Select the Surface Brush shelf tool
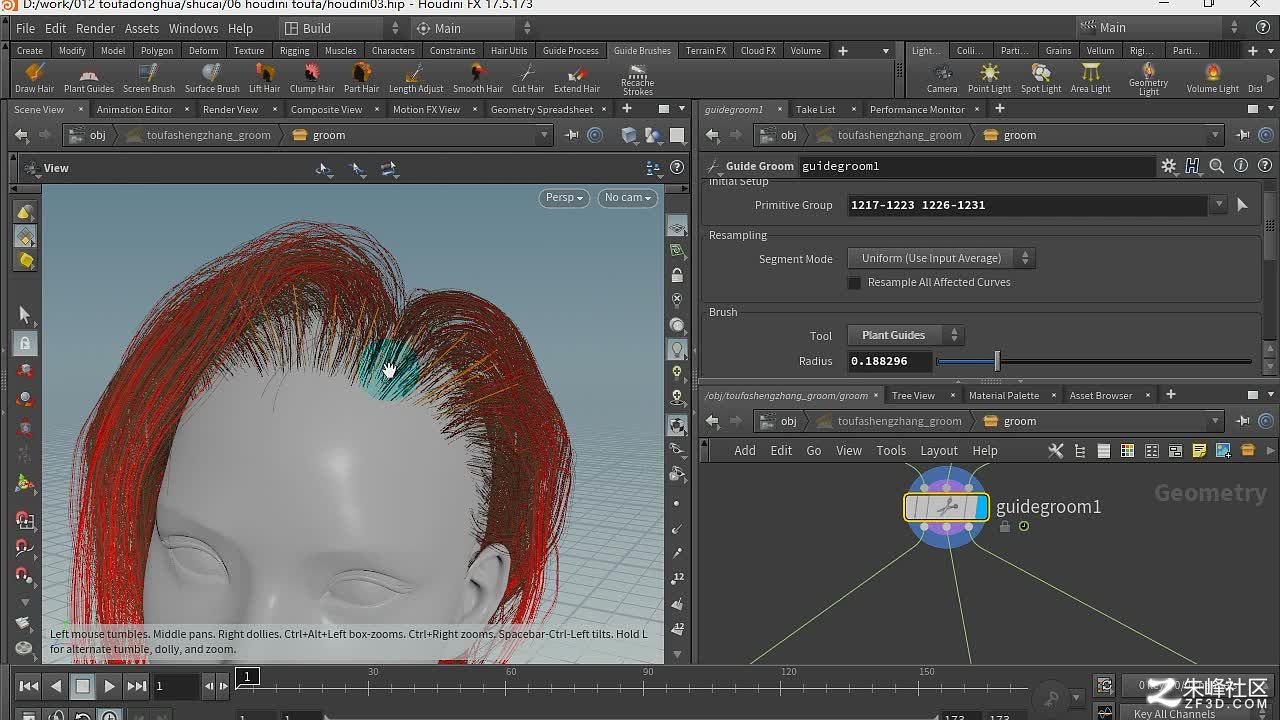 point(212,78)
